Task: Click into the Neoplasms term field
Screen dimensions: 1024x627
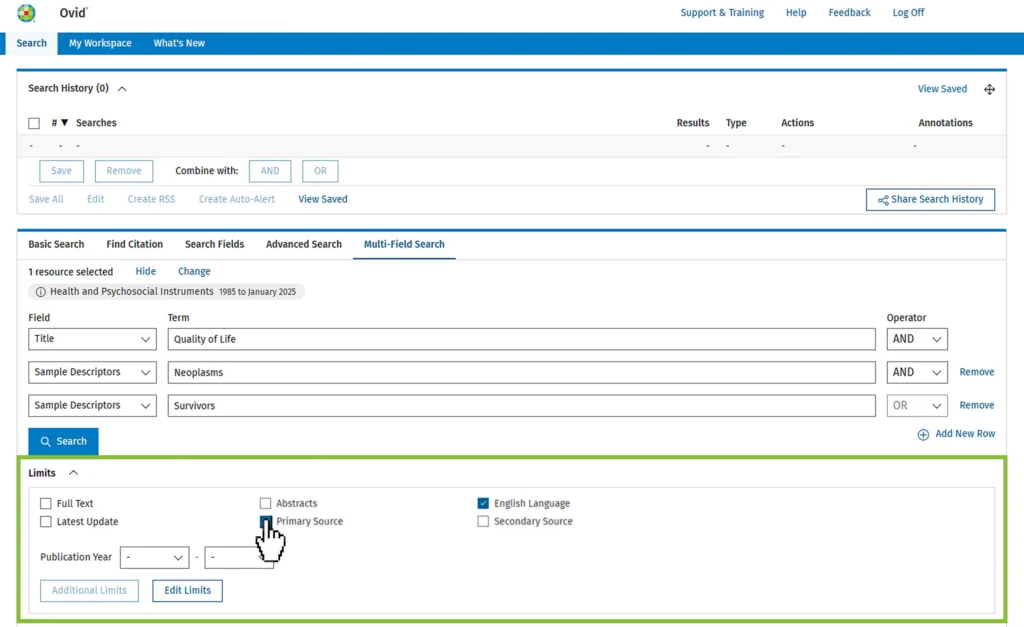Action: point(521,372)
